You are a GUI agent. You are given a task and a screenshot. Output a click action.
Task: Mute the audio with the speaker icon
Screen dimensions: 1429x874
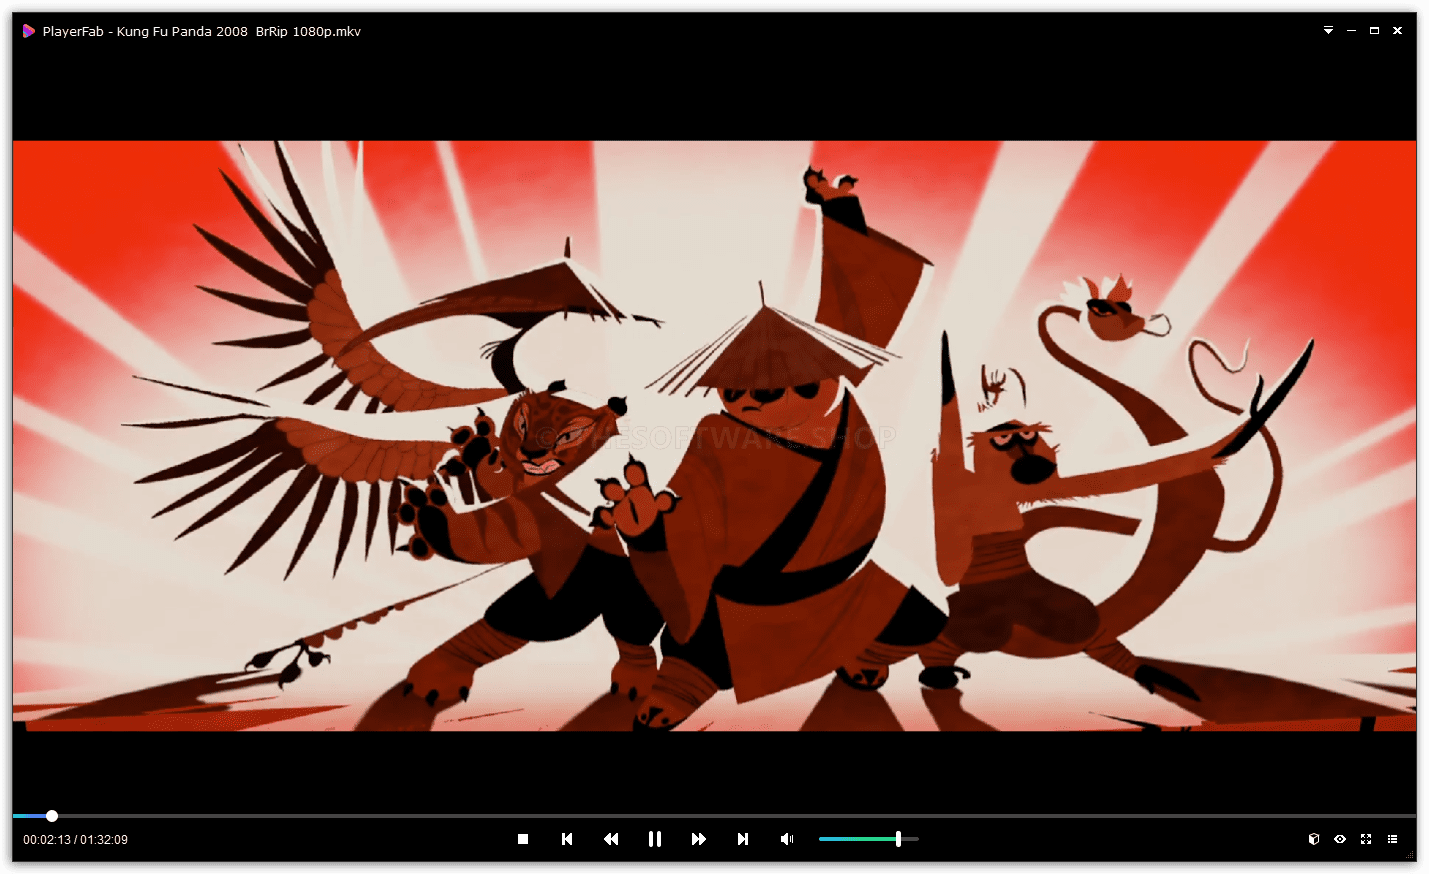click(x=787, y=839)
